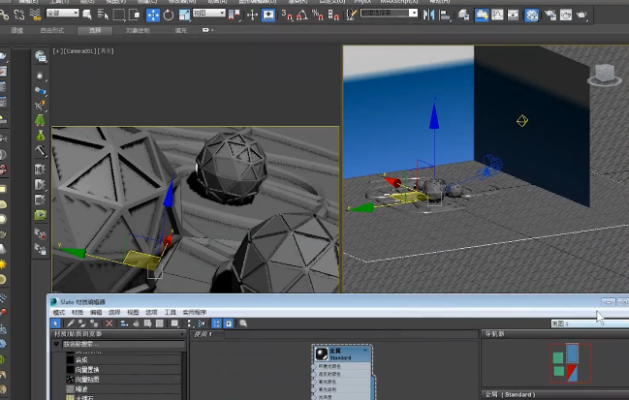Open the reference coordinate system dropdown
This screenshot has width=629, height=400.
point(210,15)
